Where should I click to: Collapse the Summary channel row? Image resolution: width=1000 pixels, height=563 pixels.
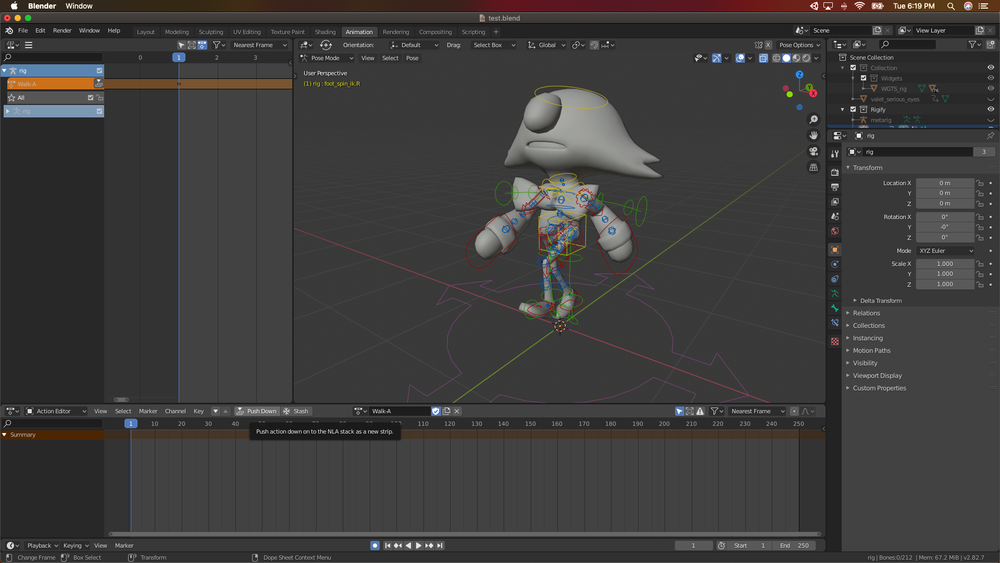pos(4,435)
